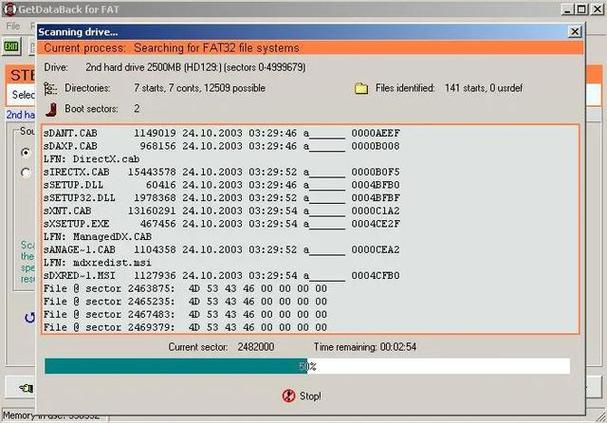This screenshot has width=607, height=423.
Task: Maximize the GetDataBack for FAT window
Action: (581, 9)
